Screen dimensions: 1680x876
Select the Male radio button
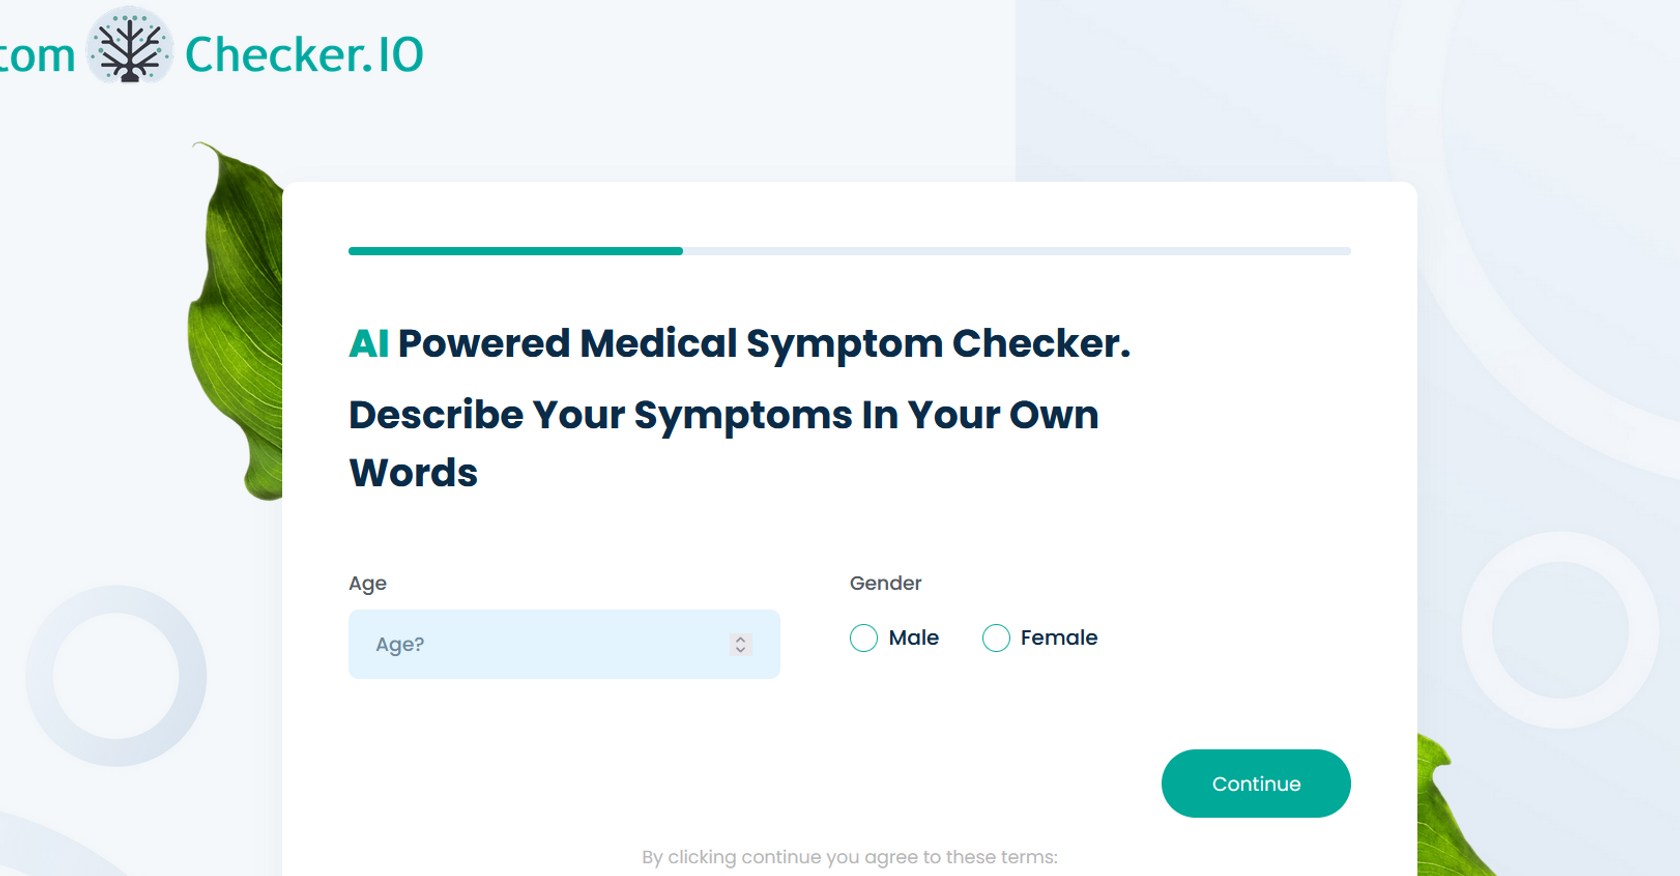coord(863,638)
